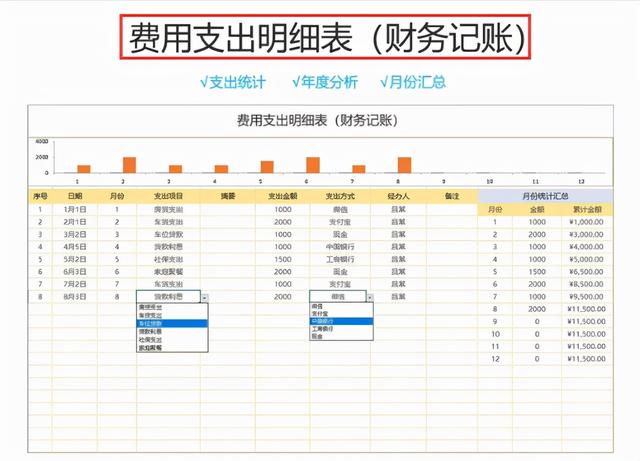Select the date cell 2月1日
This screenshot has height=461, width=640.
[x=75, y=222]
